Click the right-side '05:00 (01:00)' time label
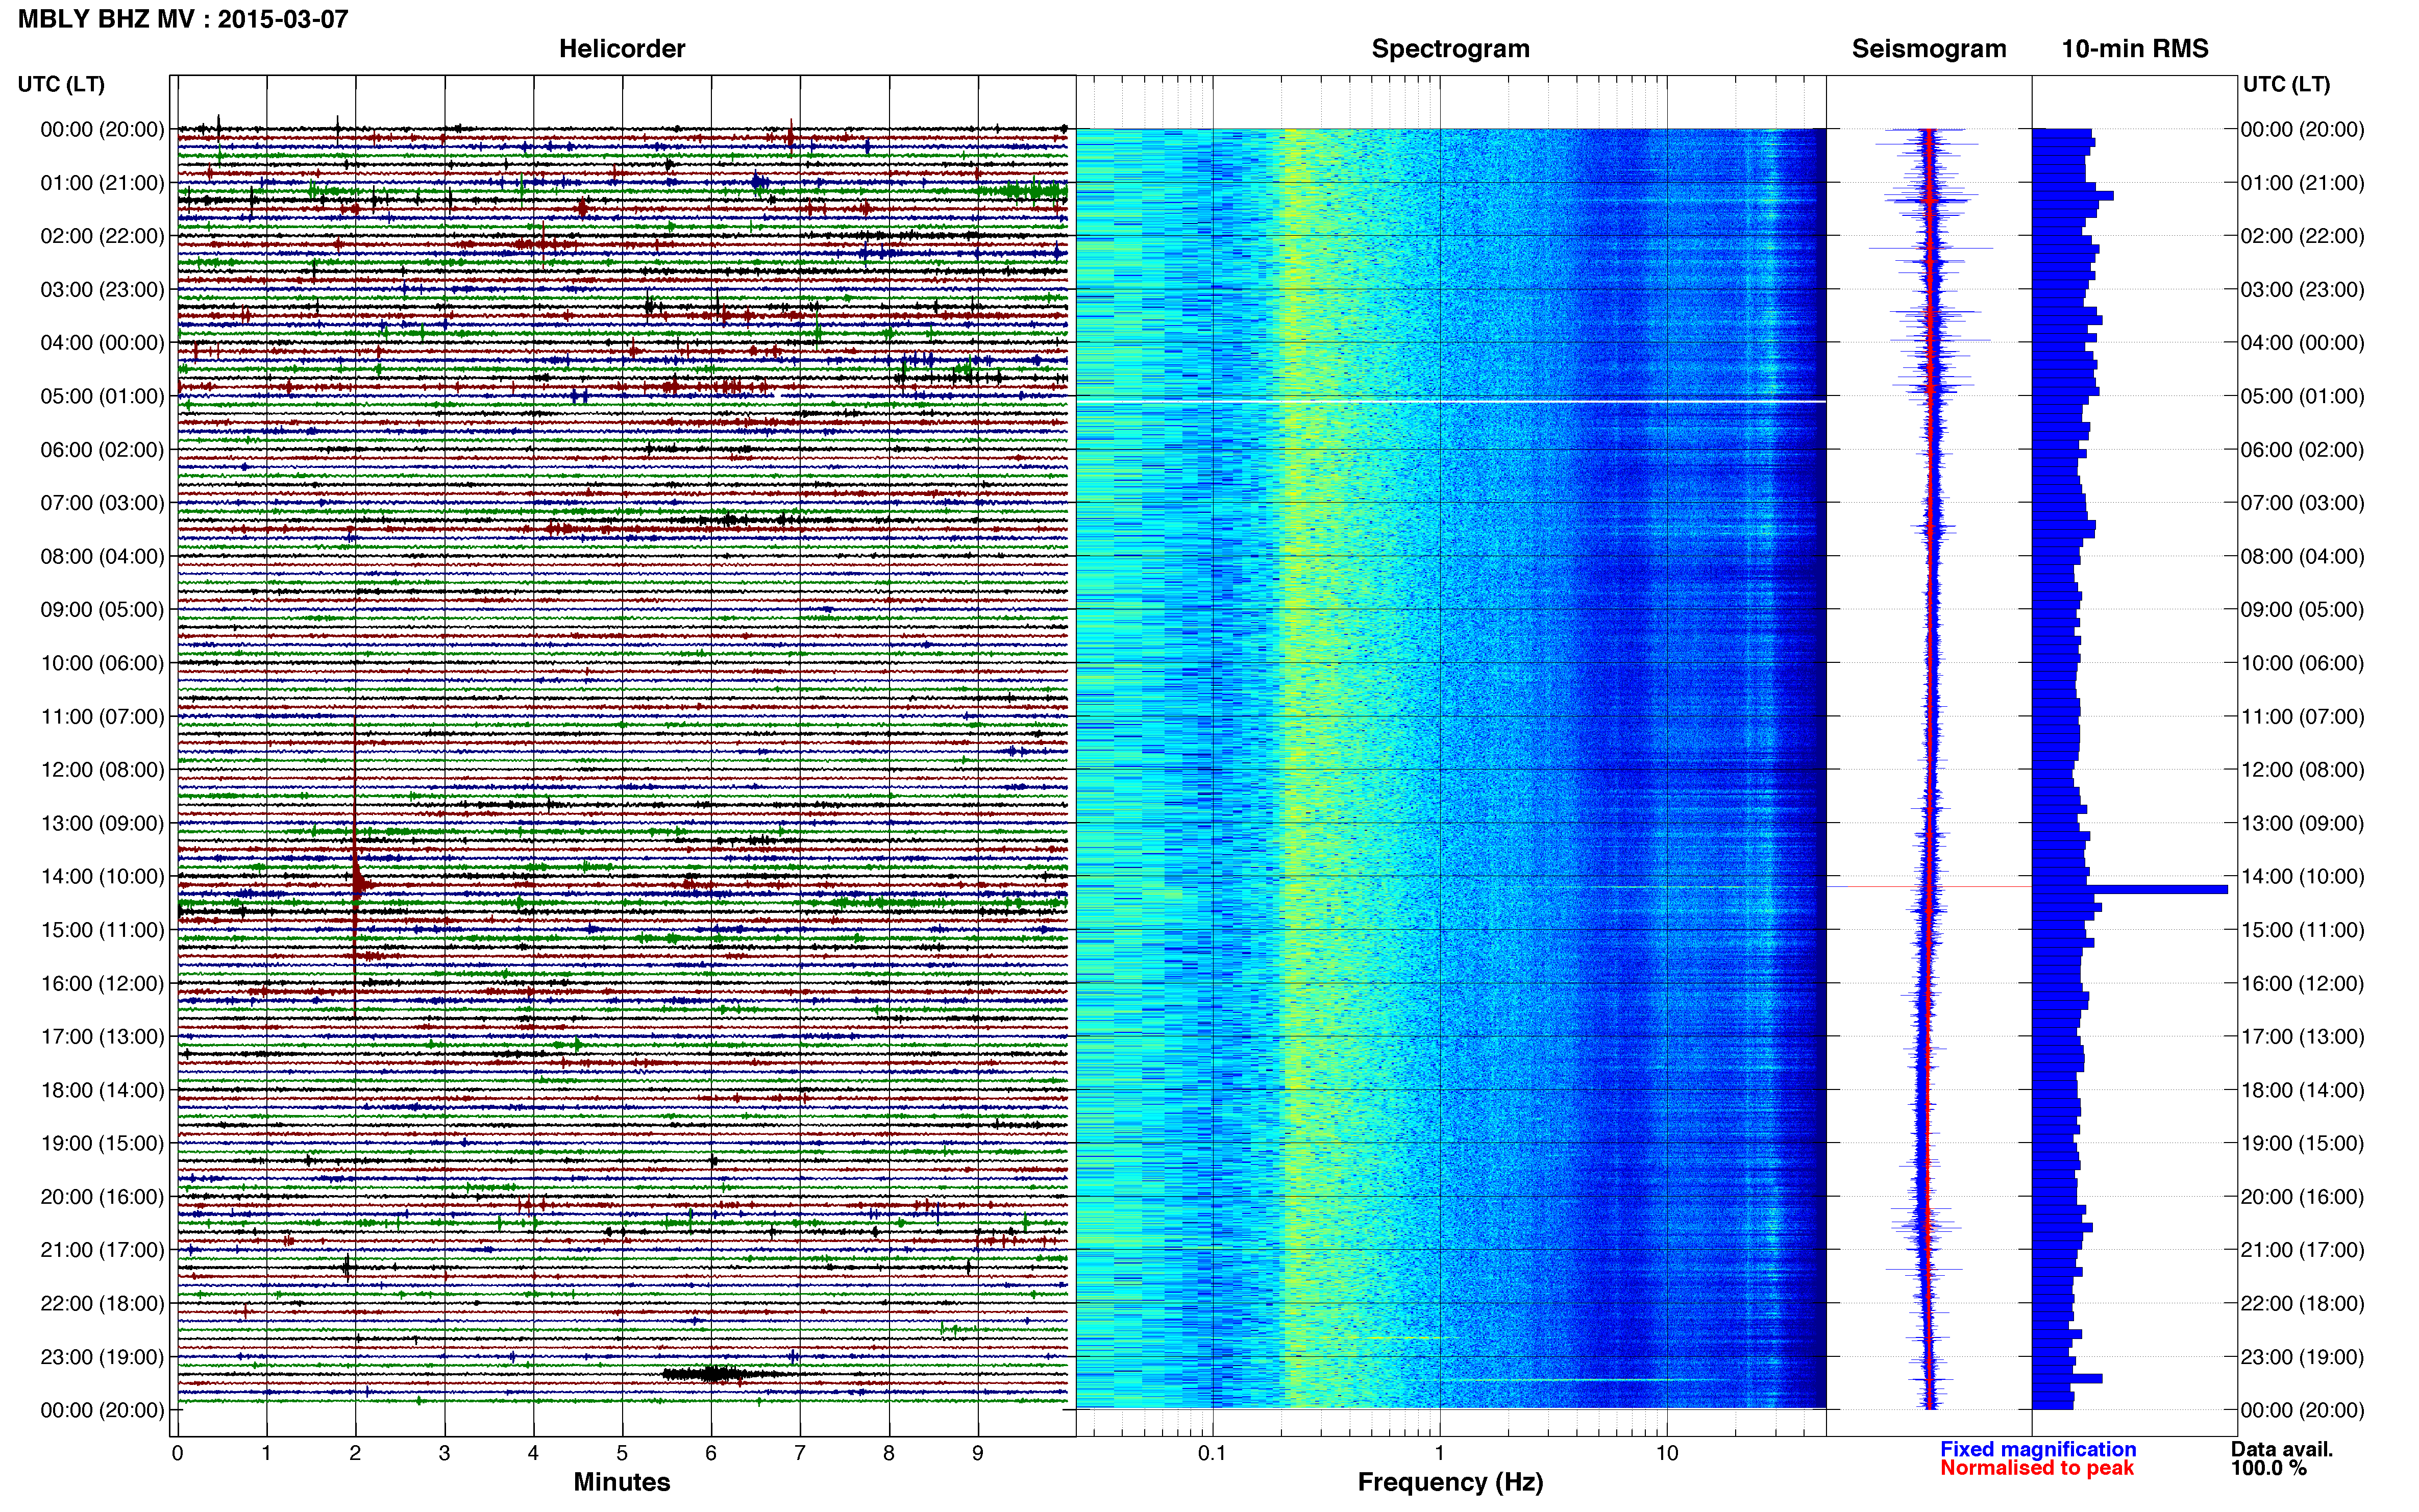2419x1512 pixels. (2303, 396)
